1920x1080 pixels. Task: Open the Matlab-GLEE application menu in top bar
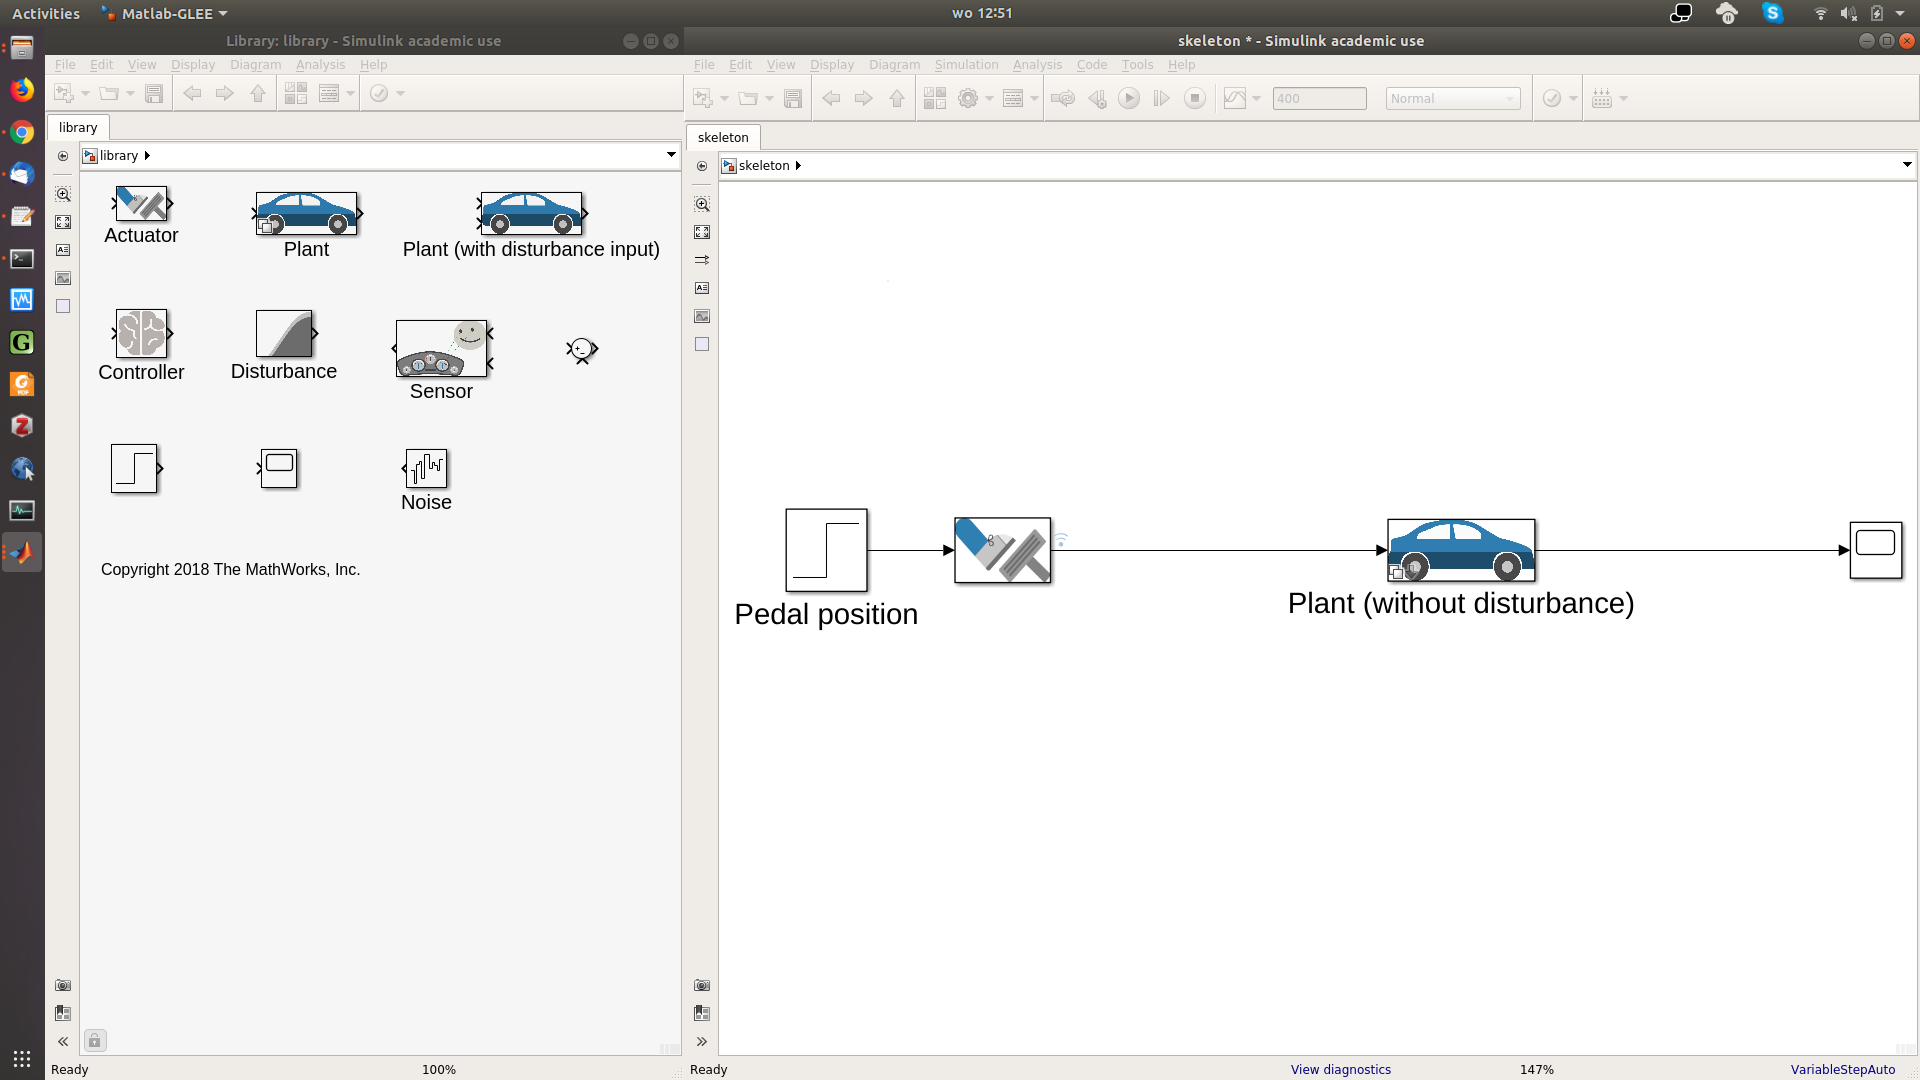point(165,13)
